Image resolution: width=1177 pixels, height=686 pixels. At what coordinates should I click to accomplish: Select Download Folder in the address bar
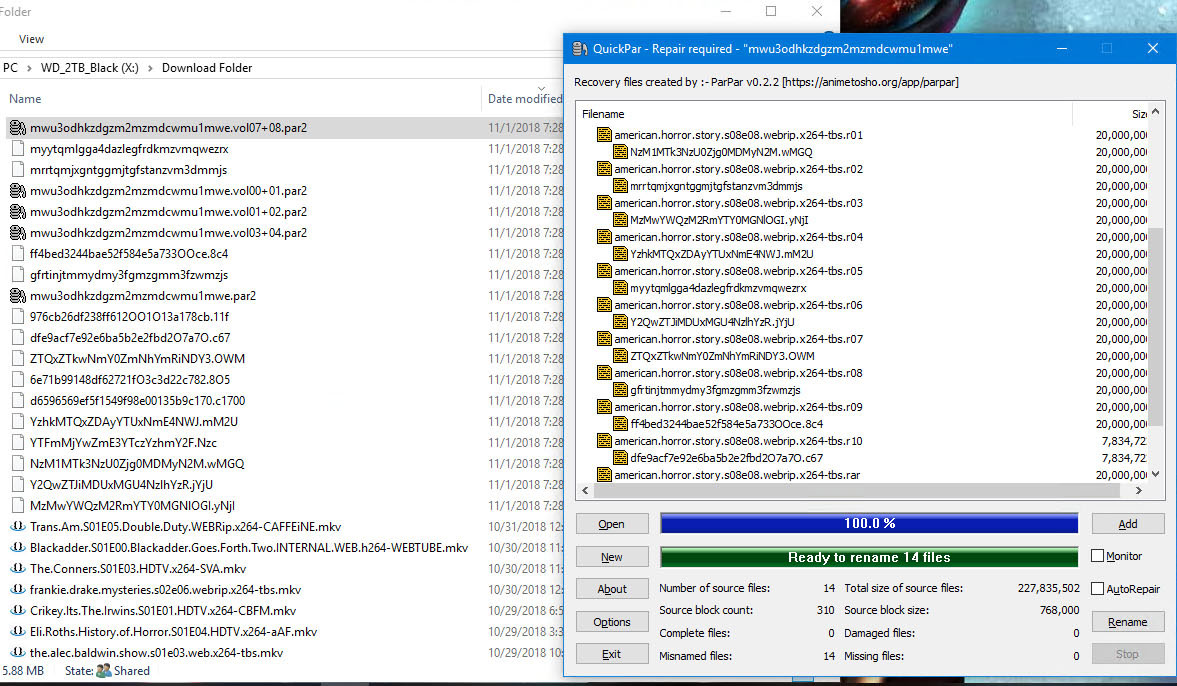207,68
